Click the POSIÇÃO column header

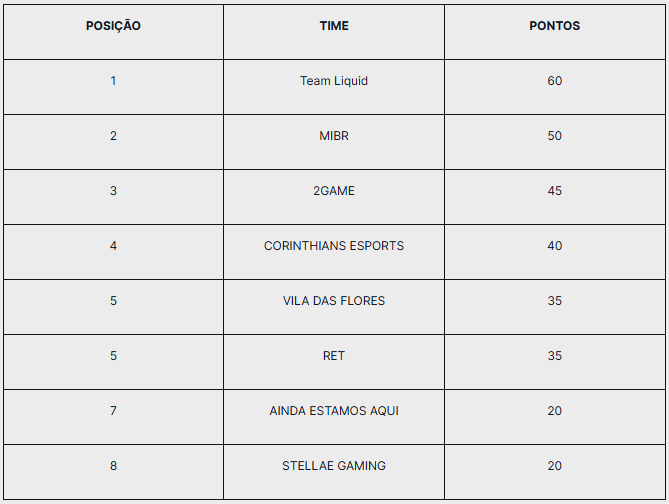[113, 26]
